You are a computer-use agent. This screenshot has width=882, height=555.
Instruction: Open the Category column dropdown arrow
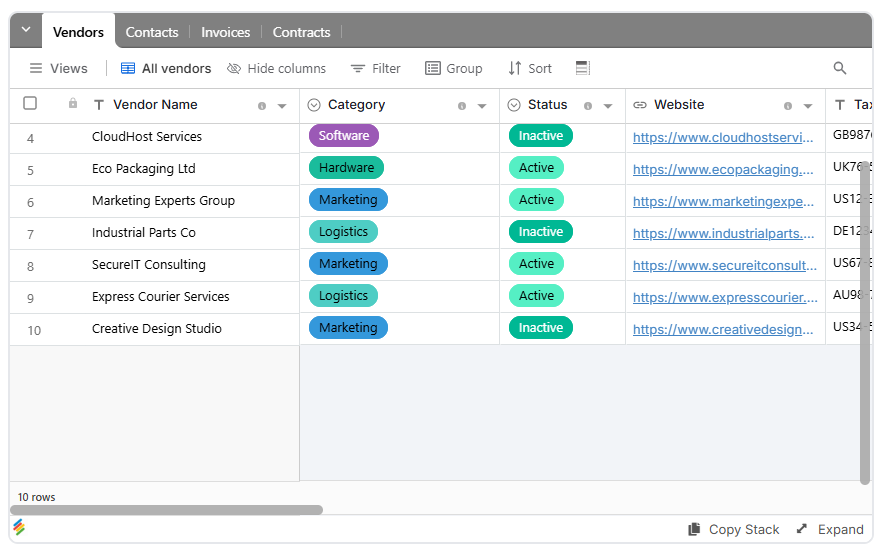[482, 106]
